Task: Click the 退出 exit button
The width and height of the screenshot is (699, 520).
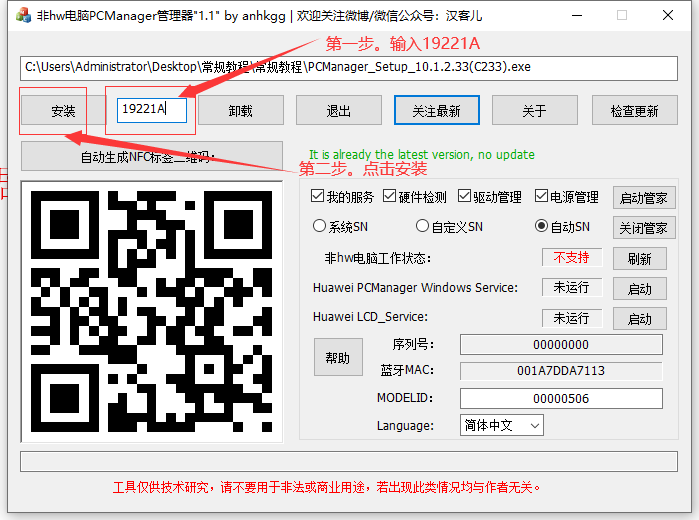Action: point(339,110)
